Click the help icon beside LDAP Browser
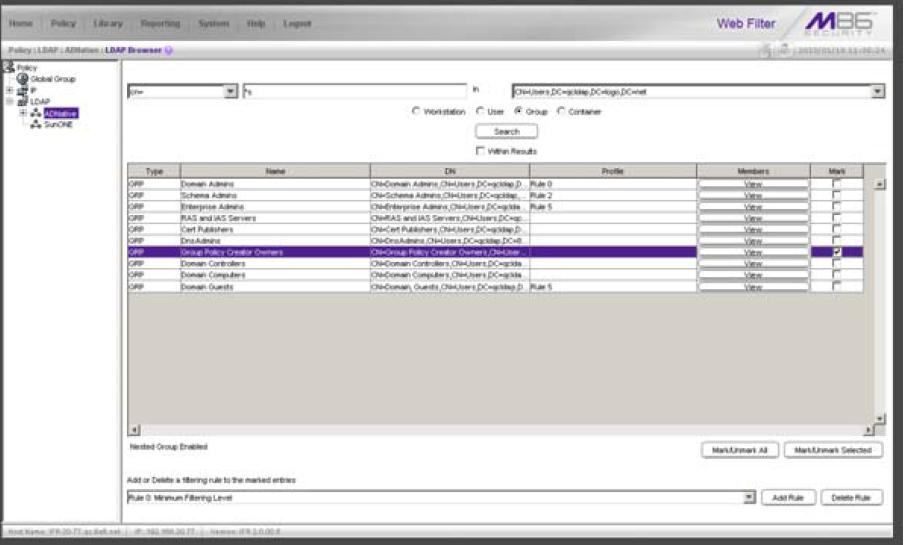904x545 pixels. 169,51
